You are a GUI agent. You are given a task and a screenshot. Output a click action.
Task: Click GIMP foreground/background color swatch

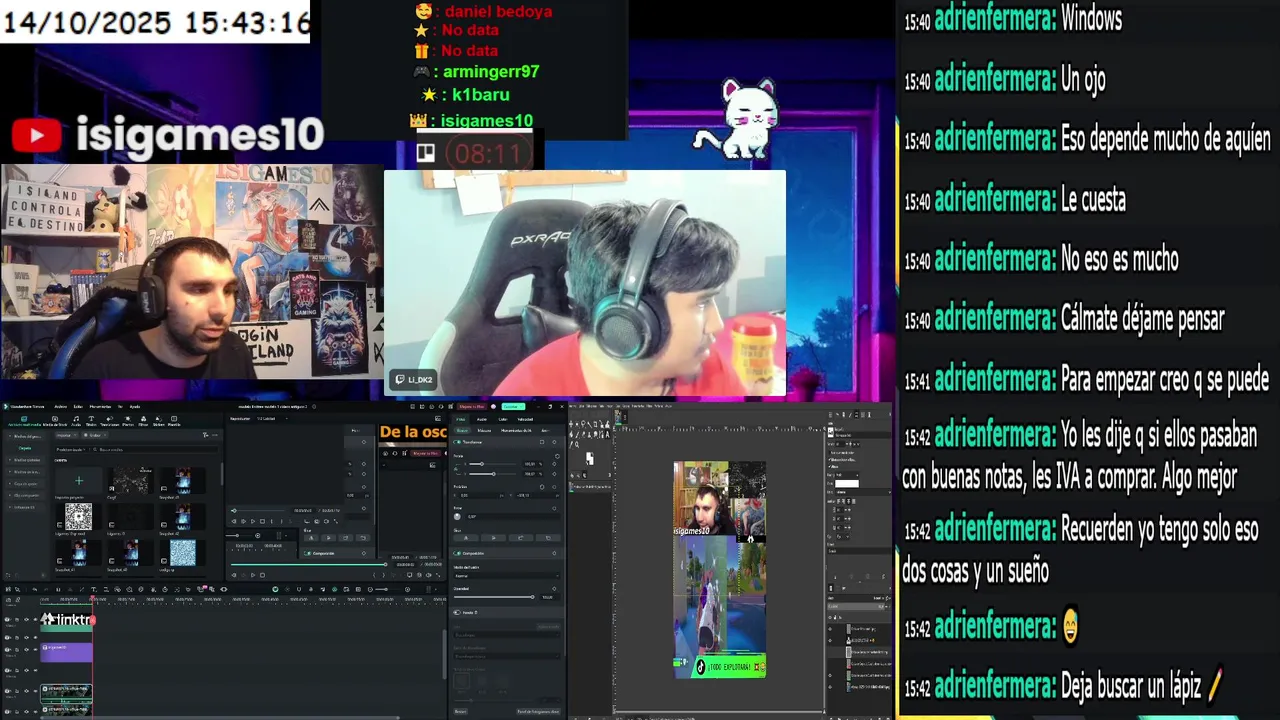click(590, 458)
